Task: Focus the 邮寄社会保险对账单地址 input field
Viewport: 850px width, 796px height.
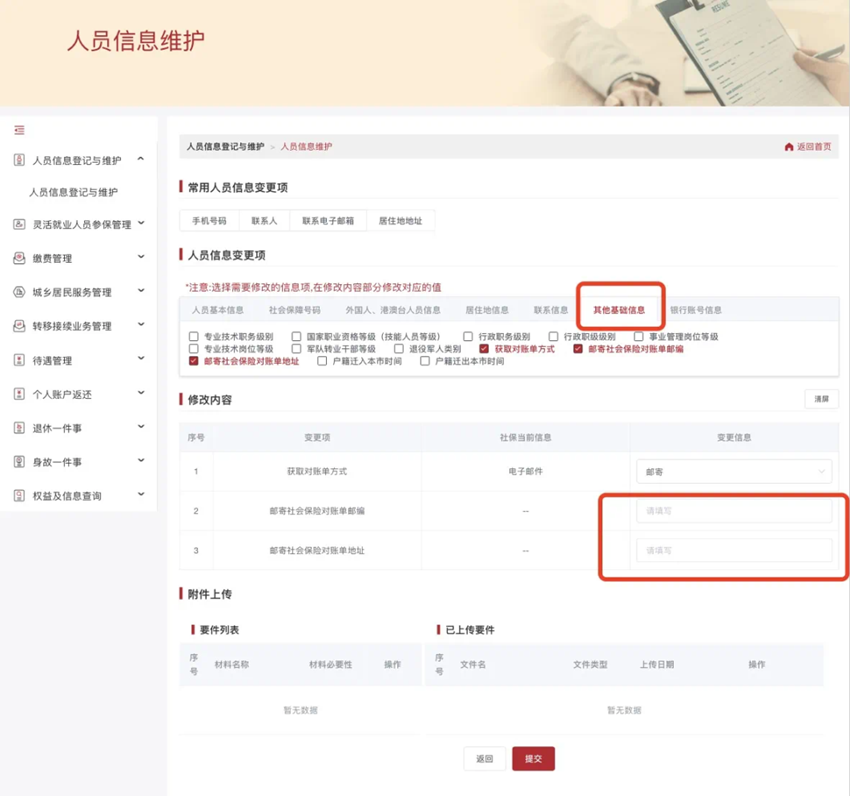Action: click(x=733, y=550)
